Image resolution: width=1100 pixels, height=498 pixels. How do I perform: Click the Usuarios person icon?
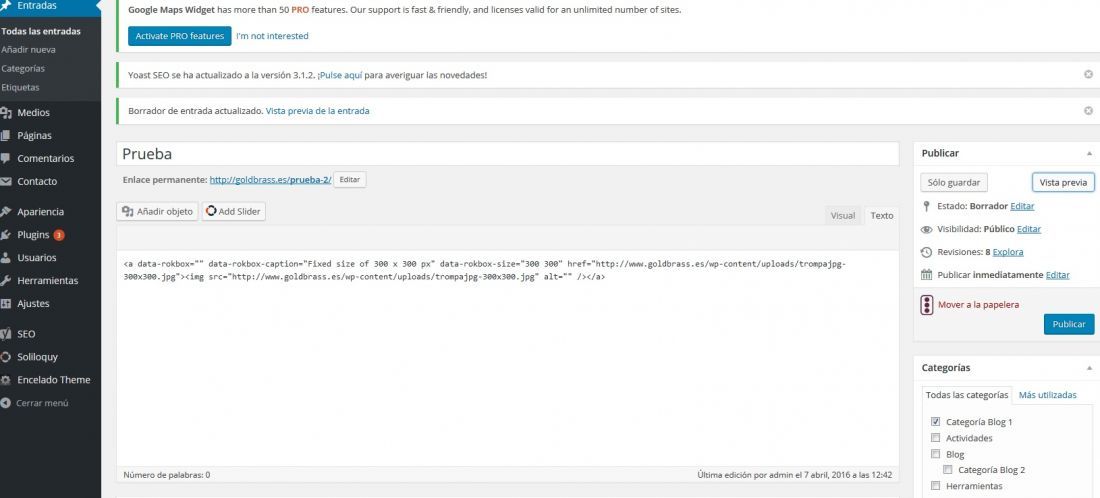(6, 257)
